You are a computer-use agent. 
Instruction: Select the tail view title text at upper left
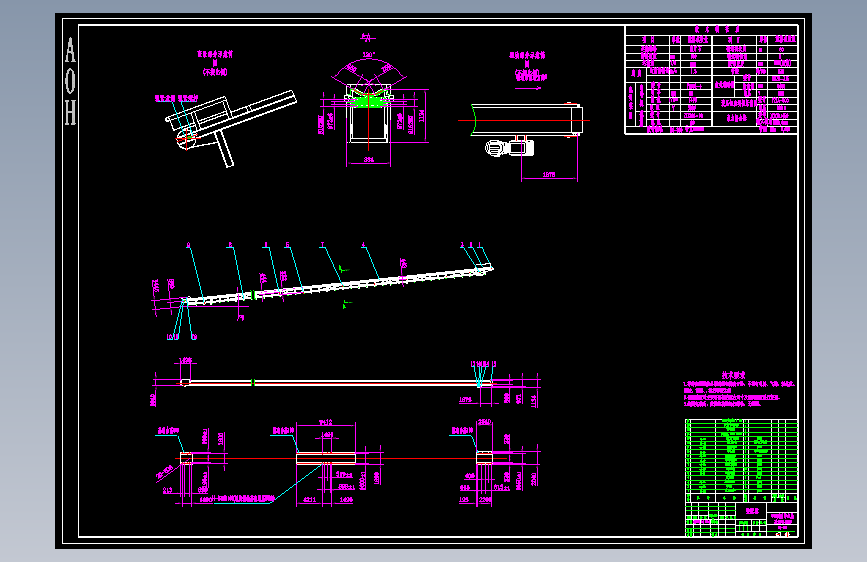click(x=215, y=63)
